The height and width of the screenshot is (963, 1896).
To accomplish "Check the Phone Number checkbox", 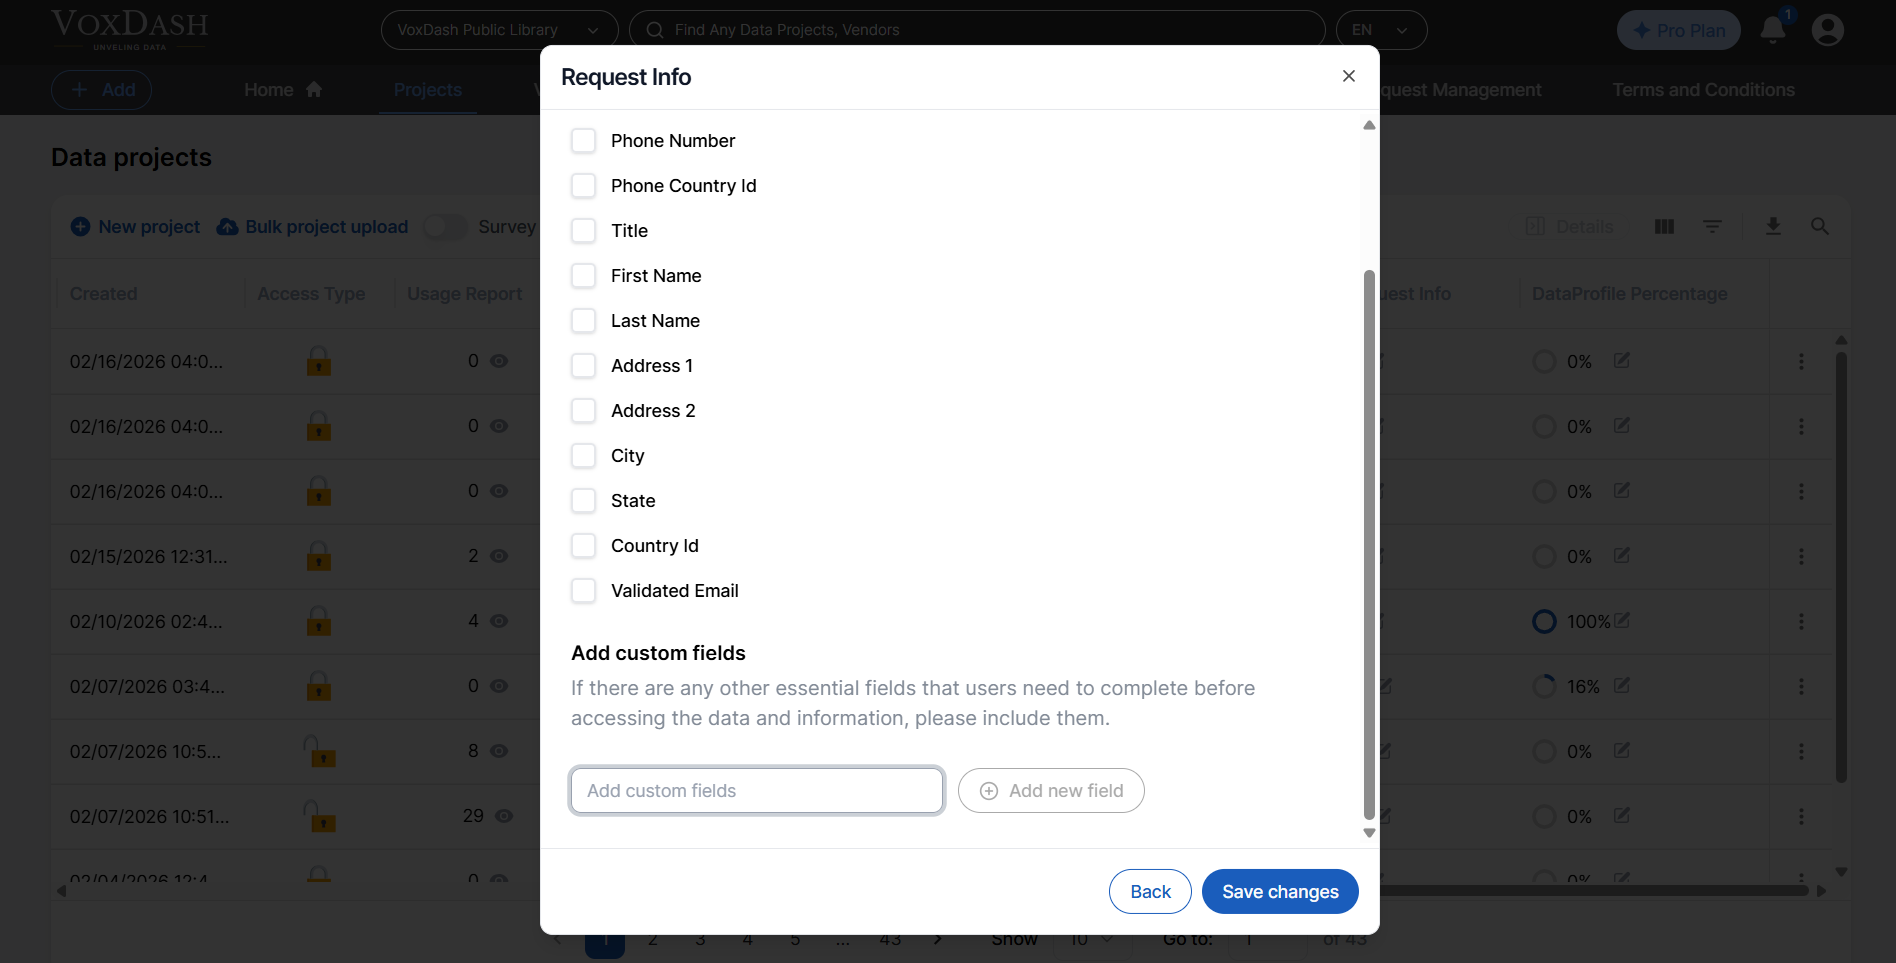I will [x=584, y=140].
